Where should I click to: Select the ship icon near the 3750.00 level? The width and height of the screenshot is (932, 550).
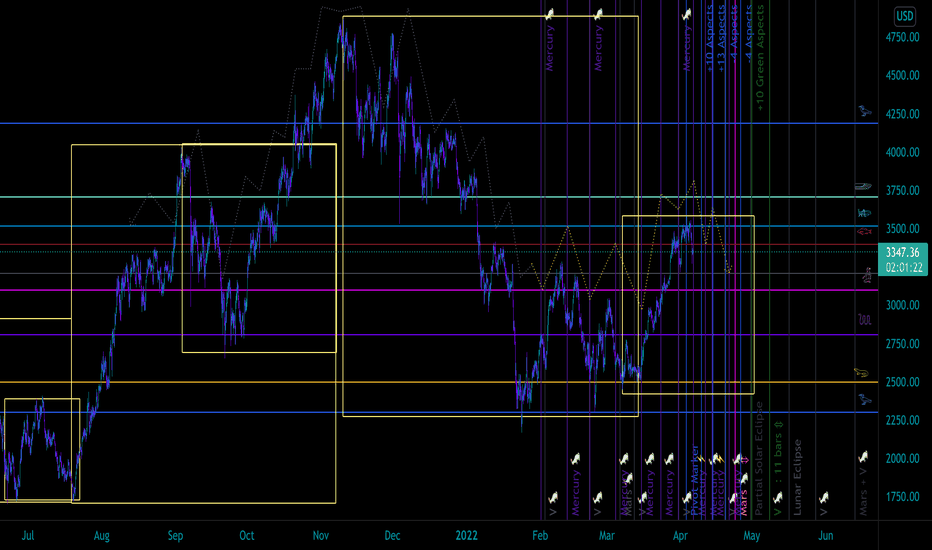(x=863, y=187)
